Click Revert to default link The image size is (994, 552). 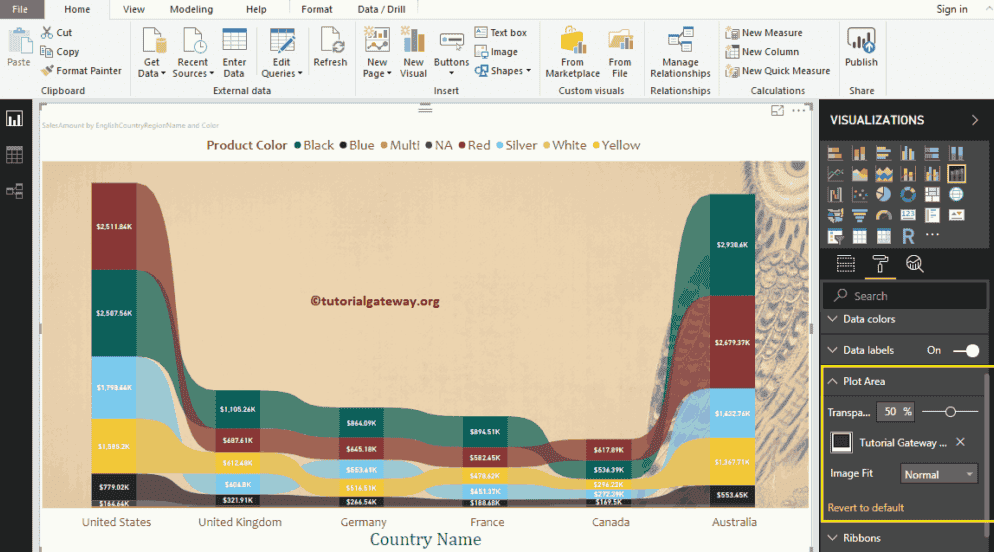[x=866, y=508]
